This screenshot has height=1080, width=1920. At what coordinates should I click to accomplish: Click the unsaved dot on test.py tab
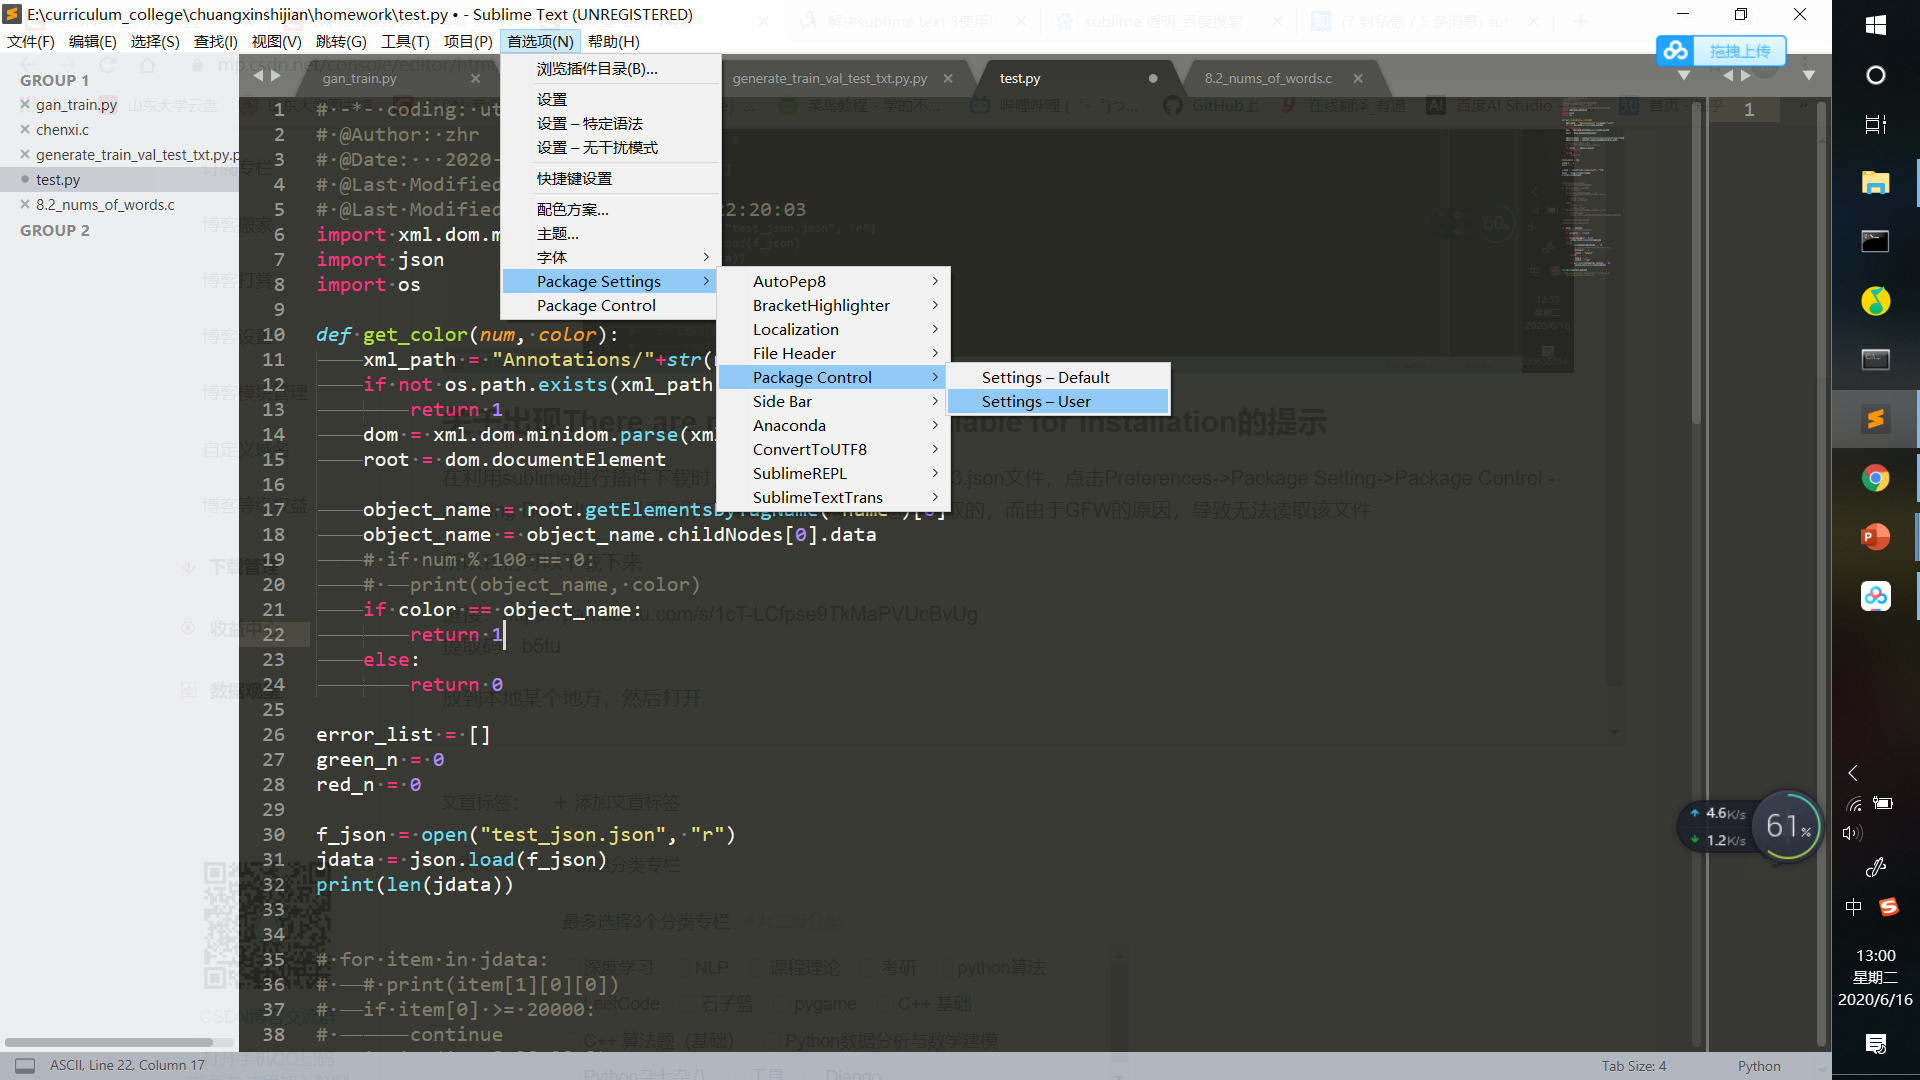pyautogui.click(x=1153, y=78)
